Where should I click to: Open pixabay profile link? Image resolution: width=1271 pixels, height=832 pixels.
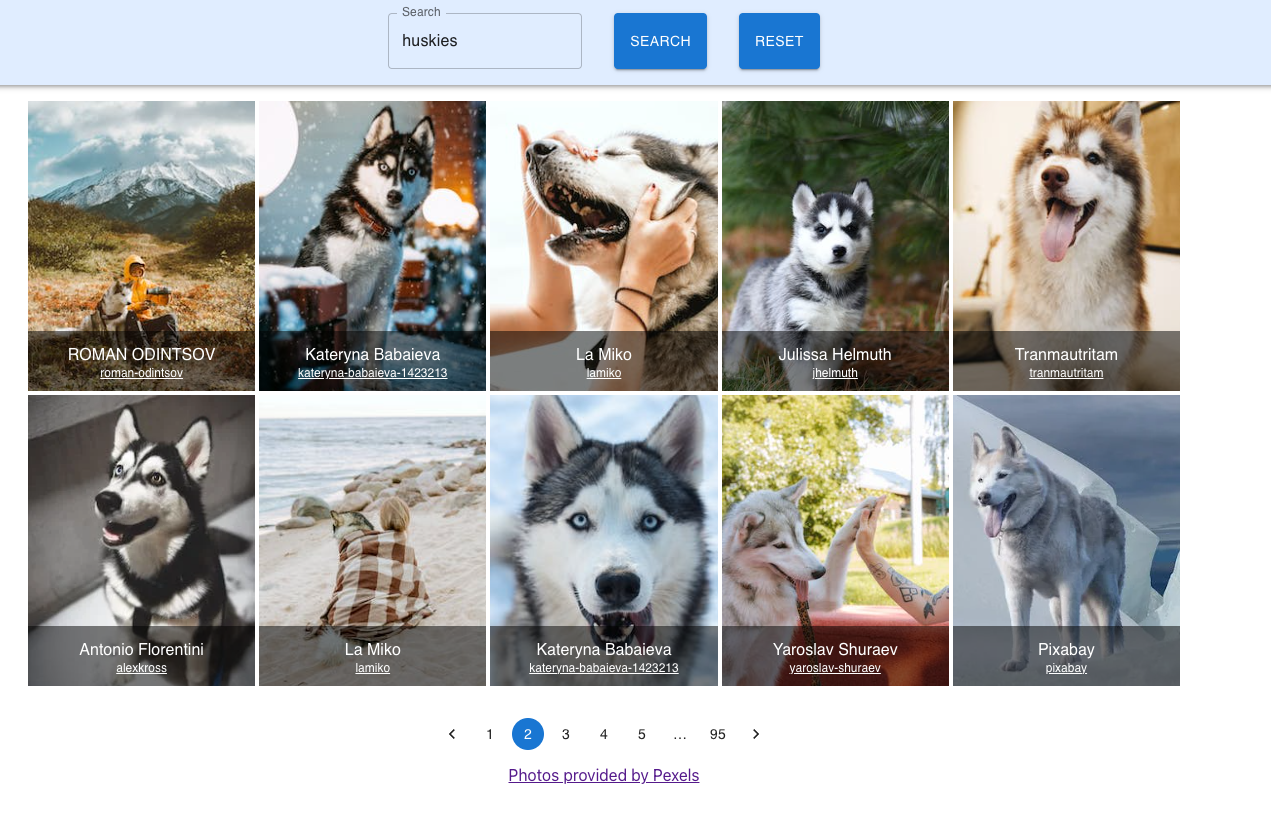click(1066, 668)
